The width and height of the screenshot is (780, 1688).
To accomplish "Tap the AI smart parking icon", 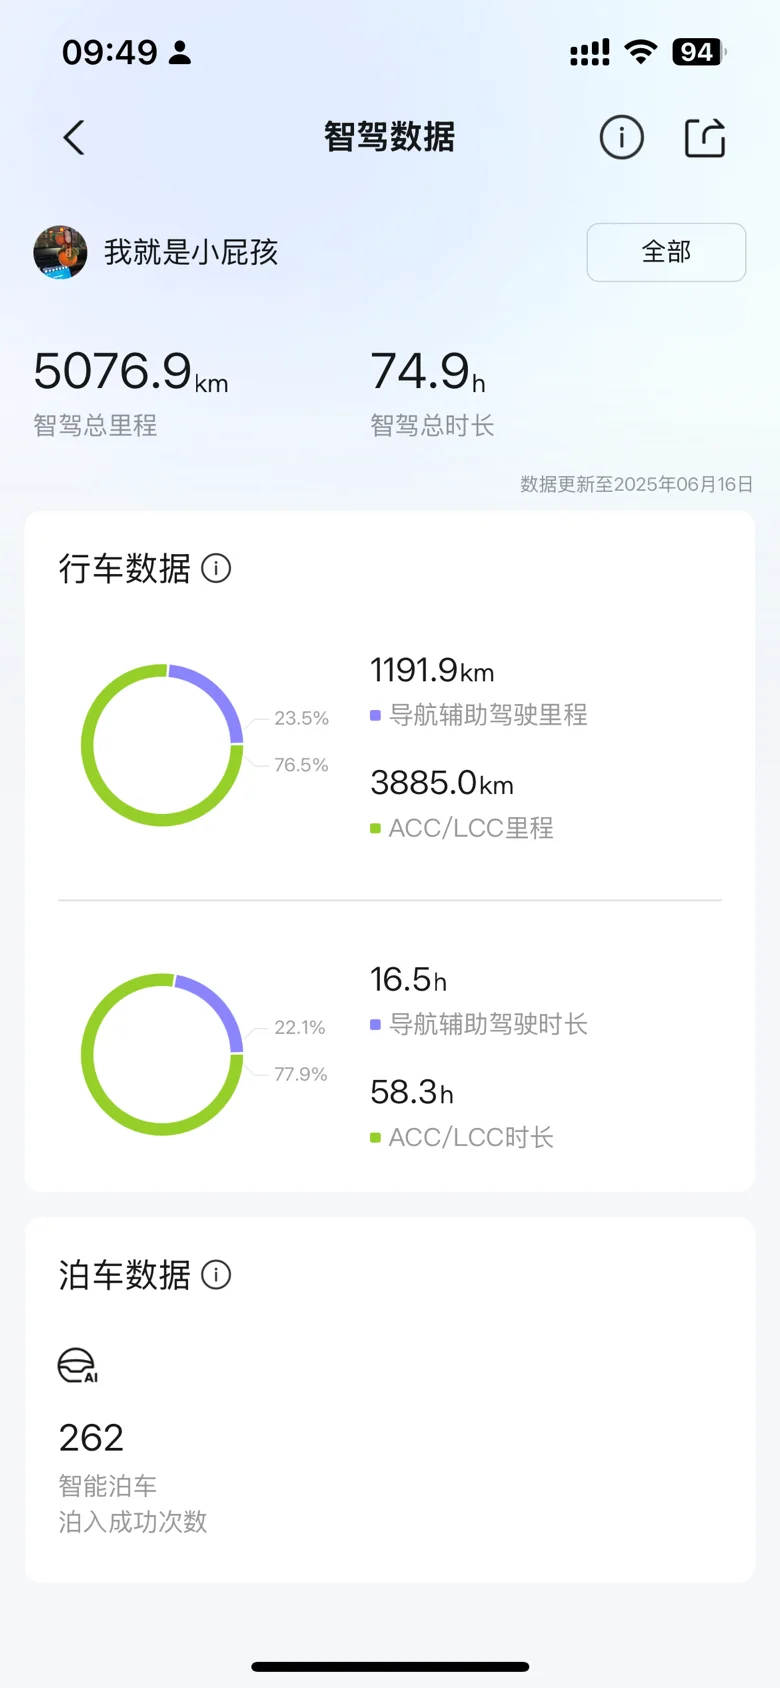I will (x=77, y=1366).
